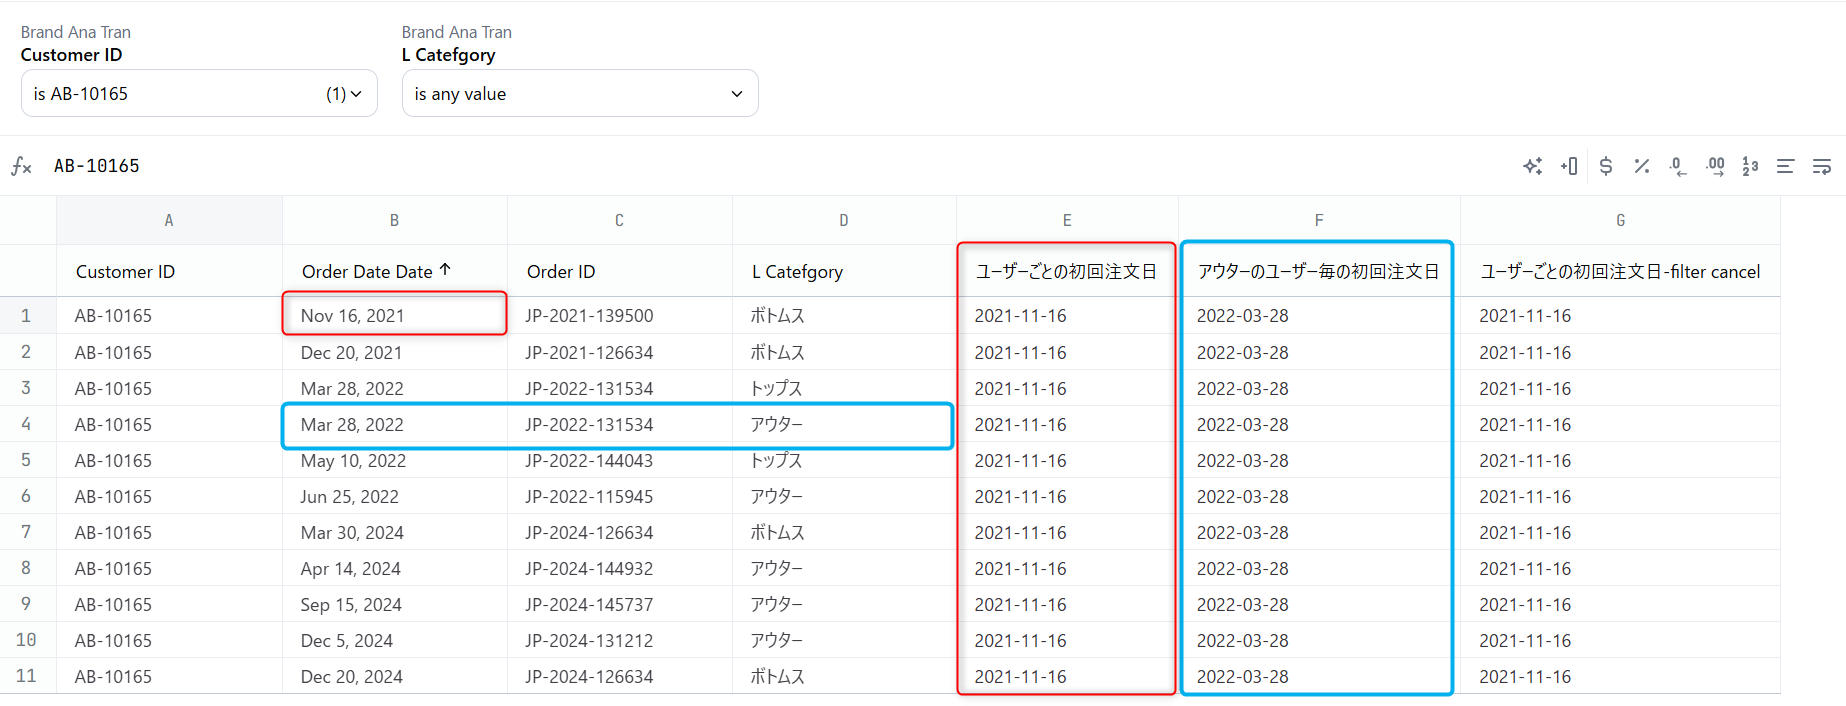Click the increase decimal places icon
The width and height of the screenshot is (1846, 706).
pos(1715,166)
